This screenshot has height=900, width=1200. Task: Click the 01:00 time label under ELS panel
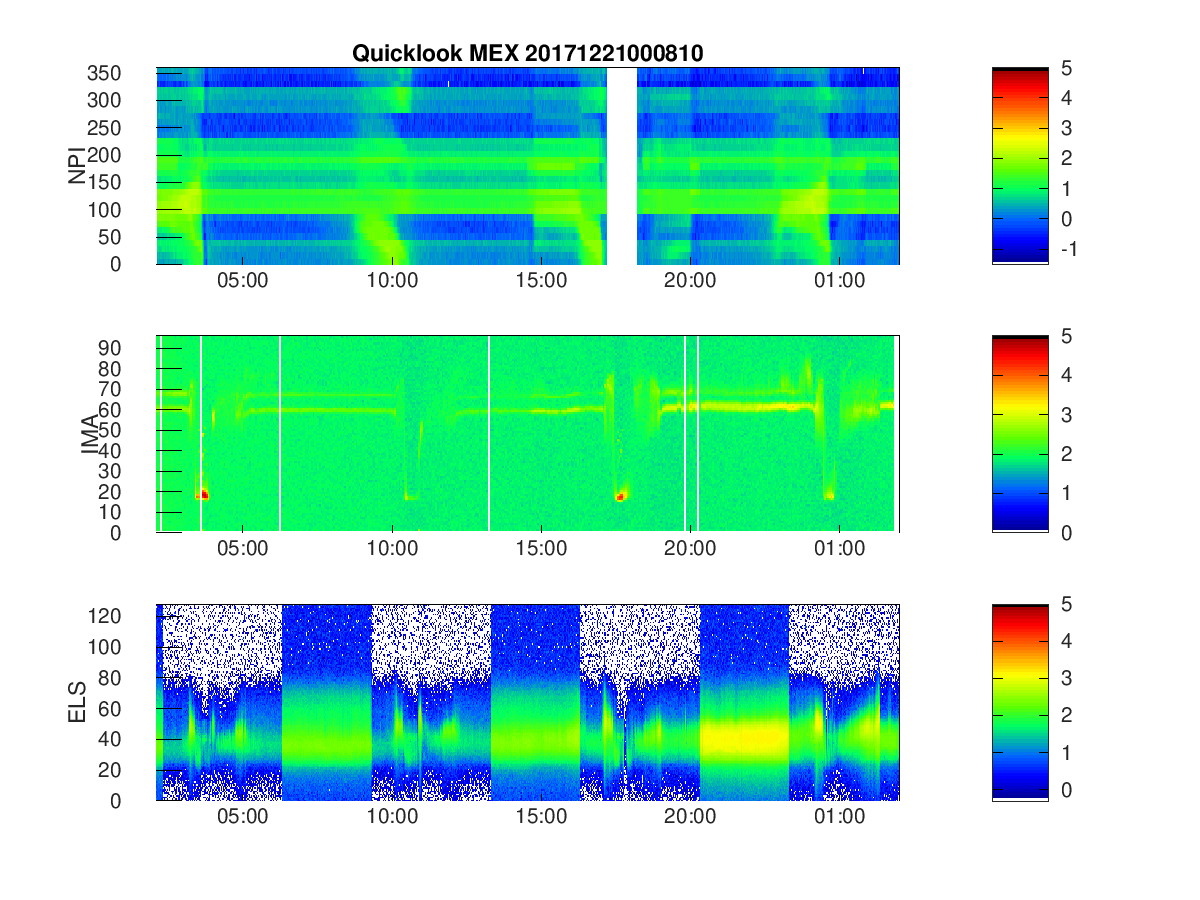pos(839,818)
